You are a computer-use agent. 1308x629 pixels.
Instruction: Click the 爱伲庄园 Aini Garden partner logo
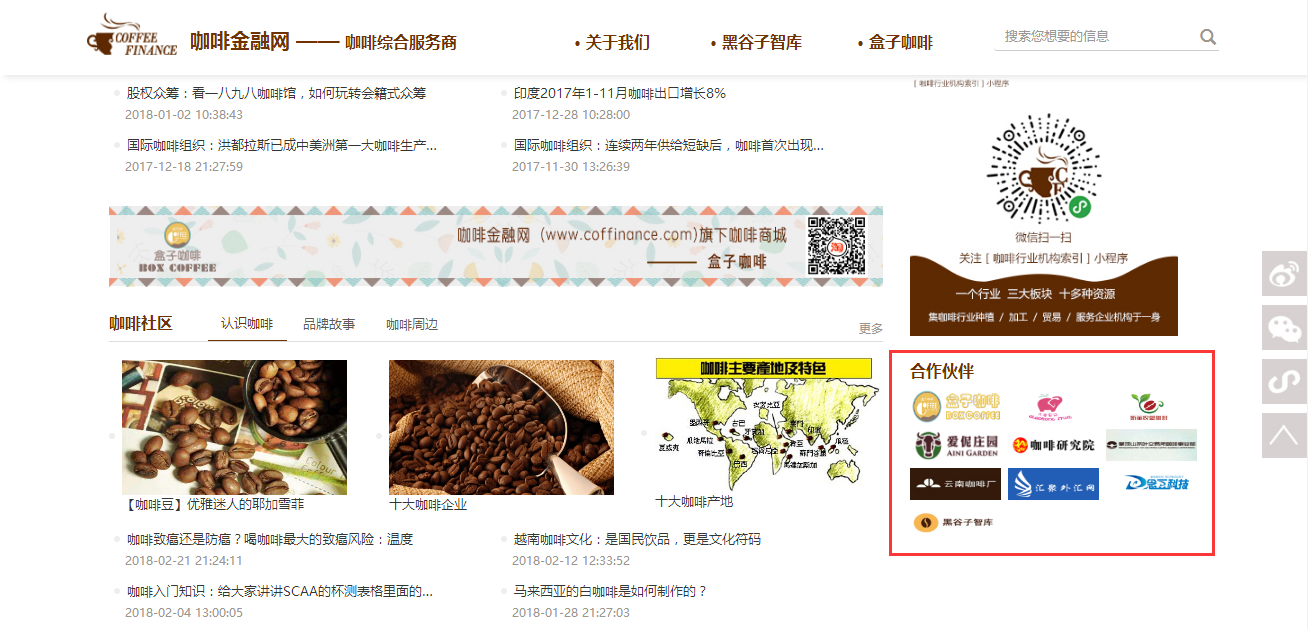[956, 445]
